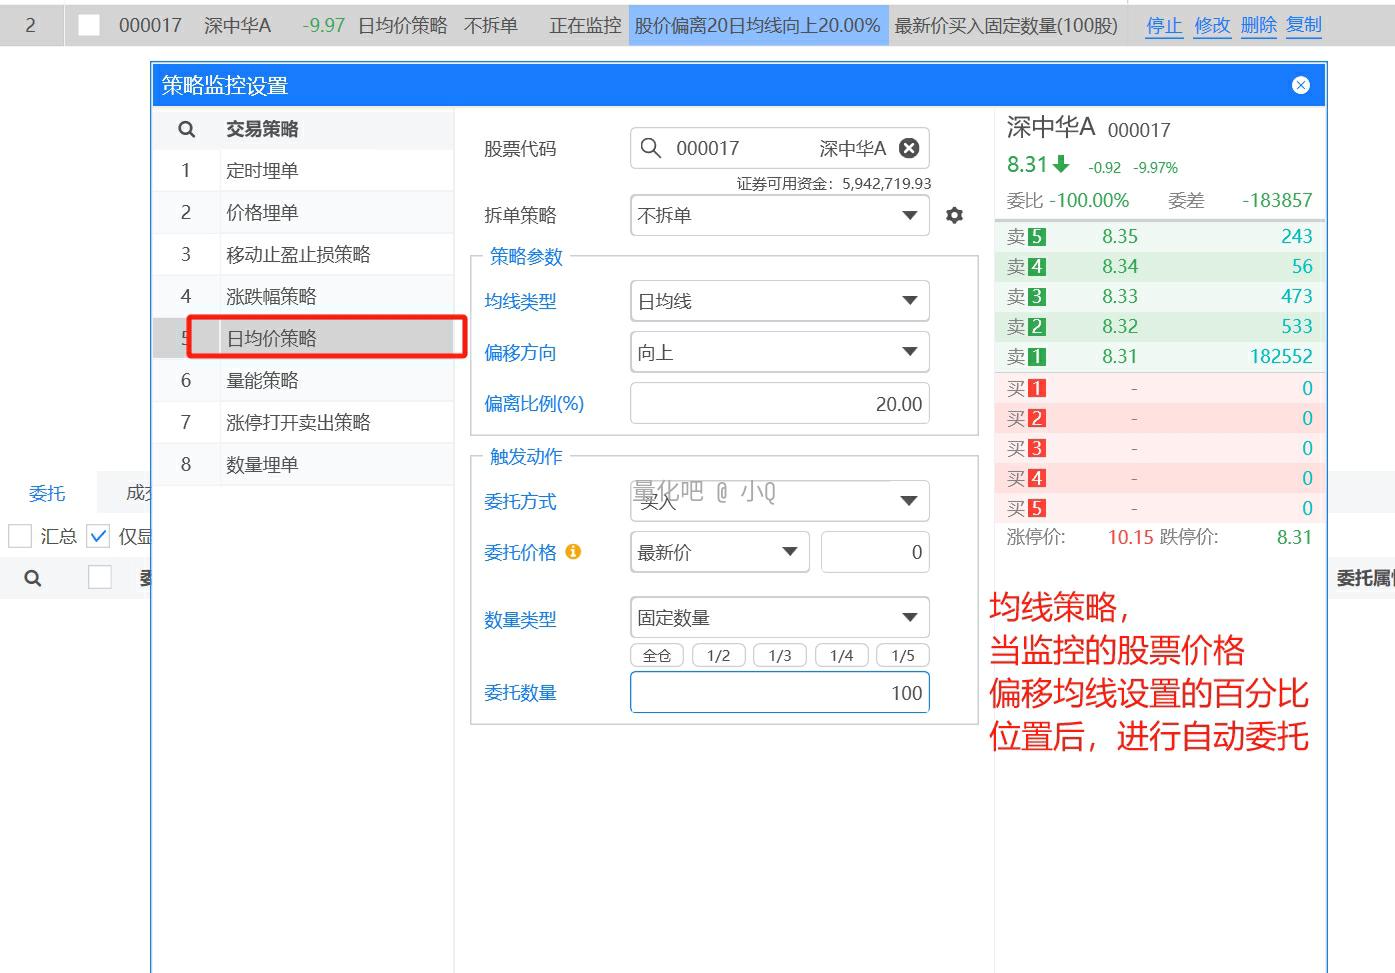Click the info icon beside 委托价格
This screenshot has width=1395, height=973.
tap(573, 551)
